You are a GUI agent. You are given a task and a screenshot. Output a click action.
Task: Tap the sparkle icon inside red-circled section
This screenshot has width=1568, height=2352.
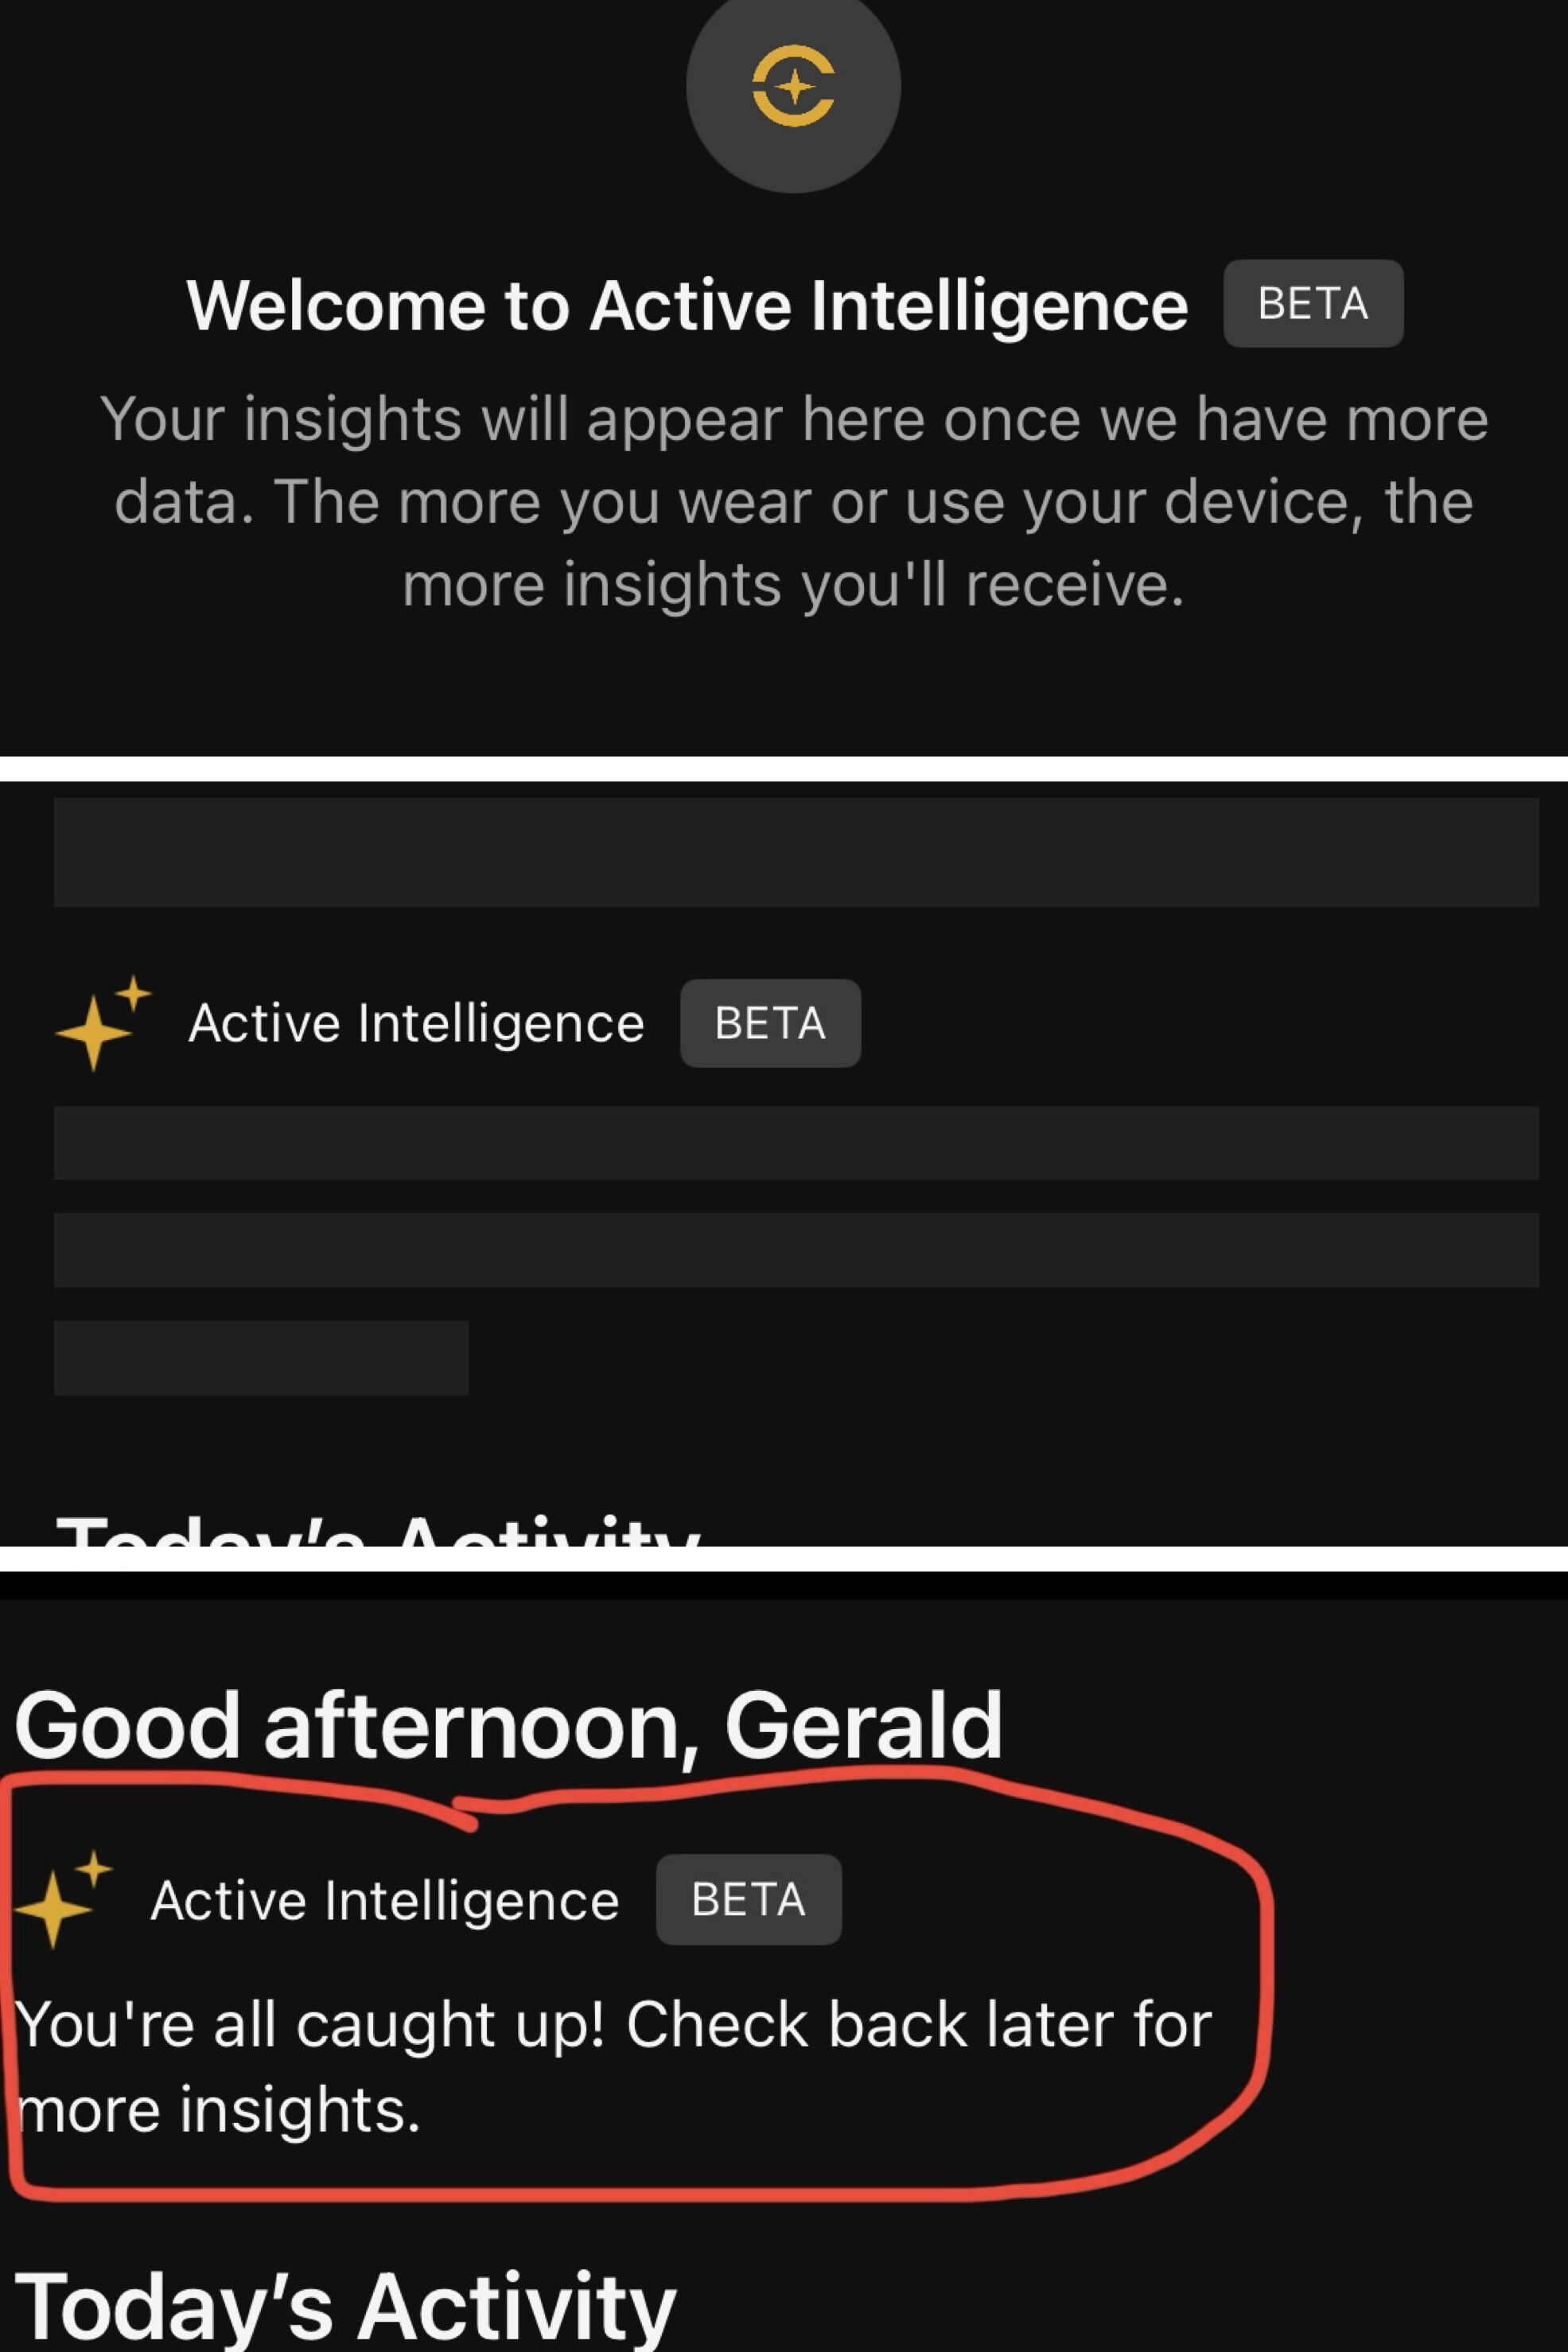point(64,1899)
